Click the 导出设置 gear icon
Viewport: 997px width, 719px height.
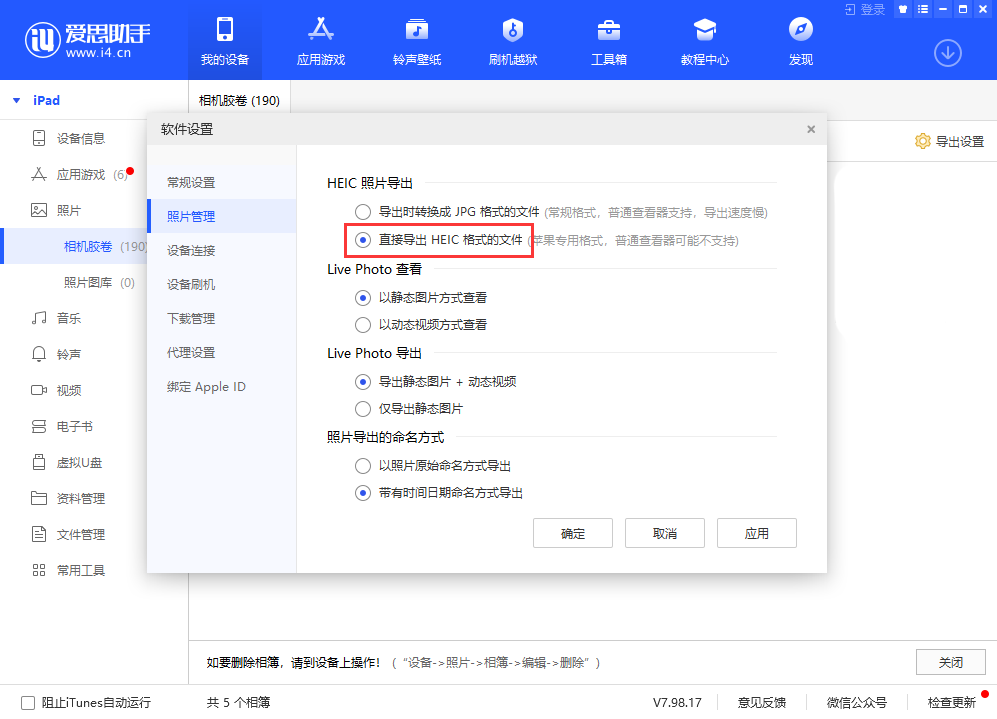click(922, 141)
